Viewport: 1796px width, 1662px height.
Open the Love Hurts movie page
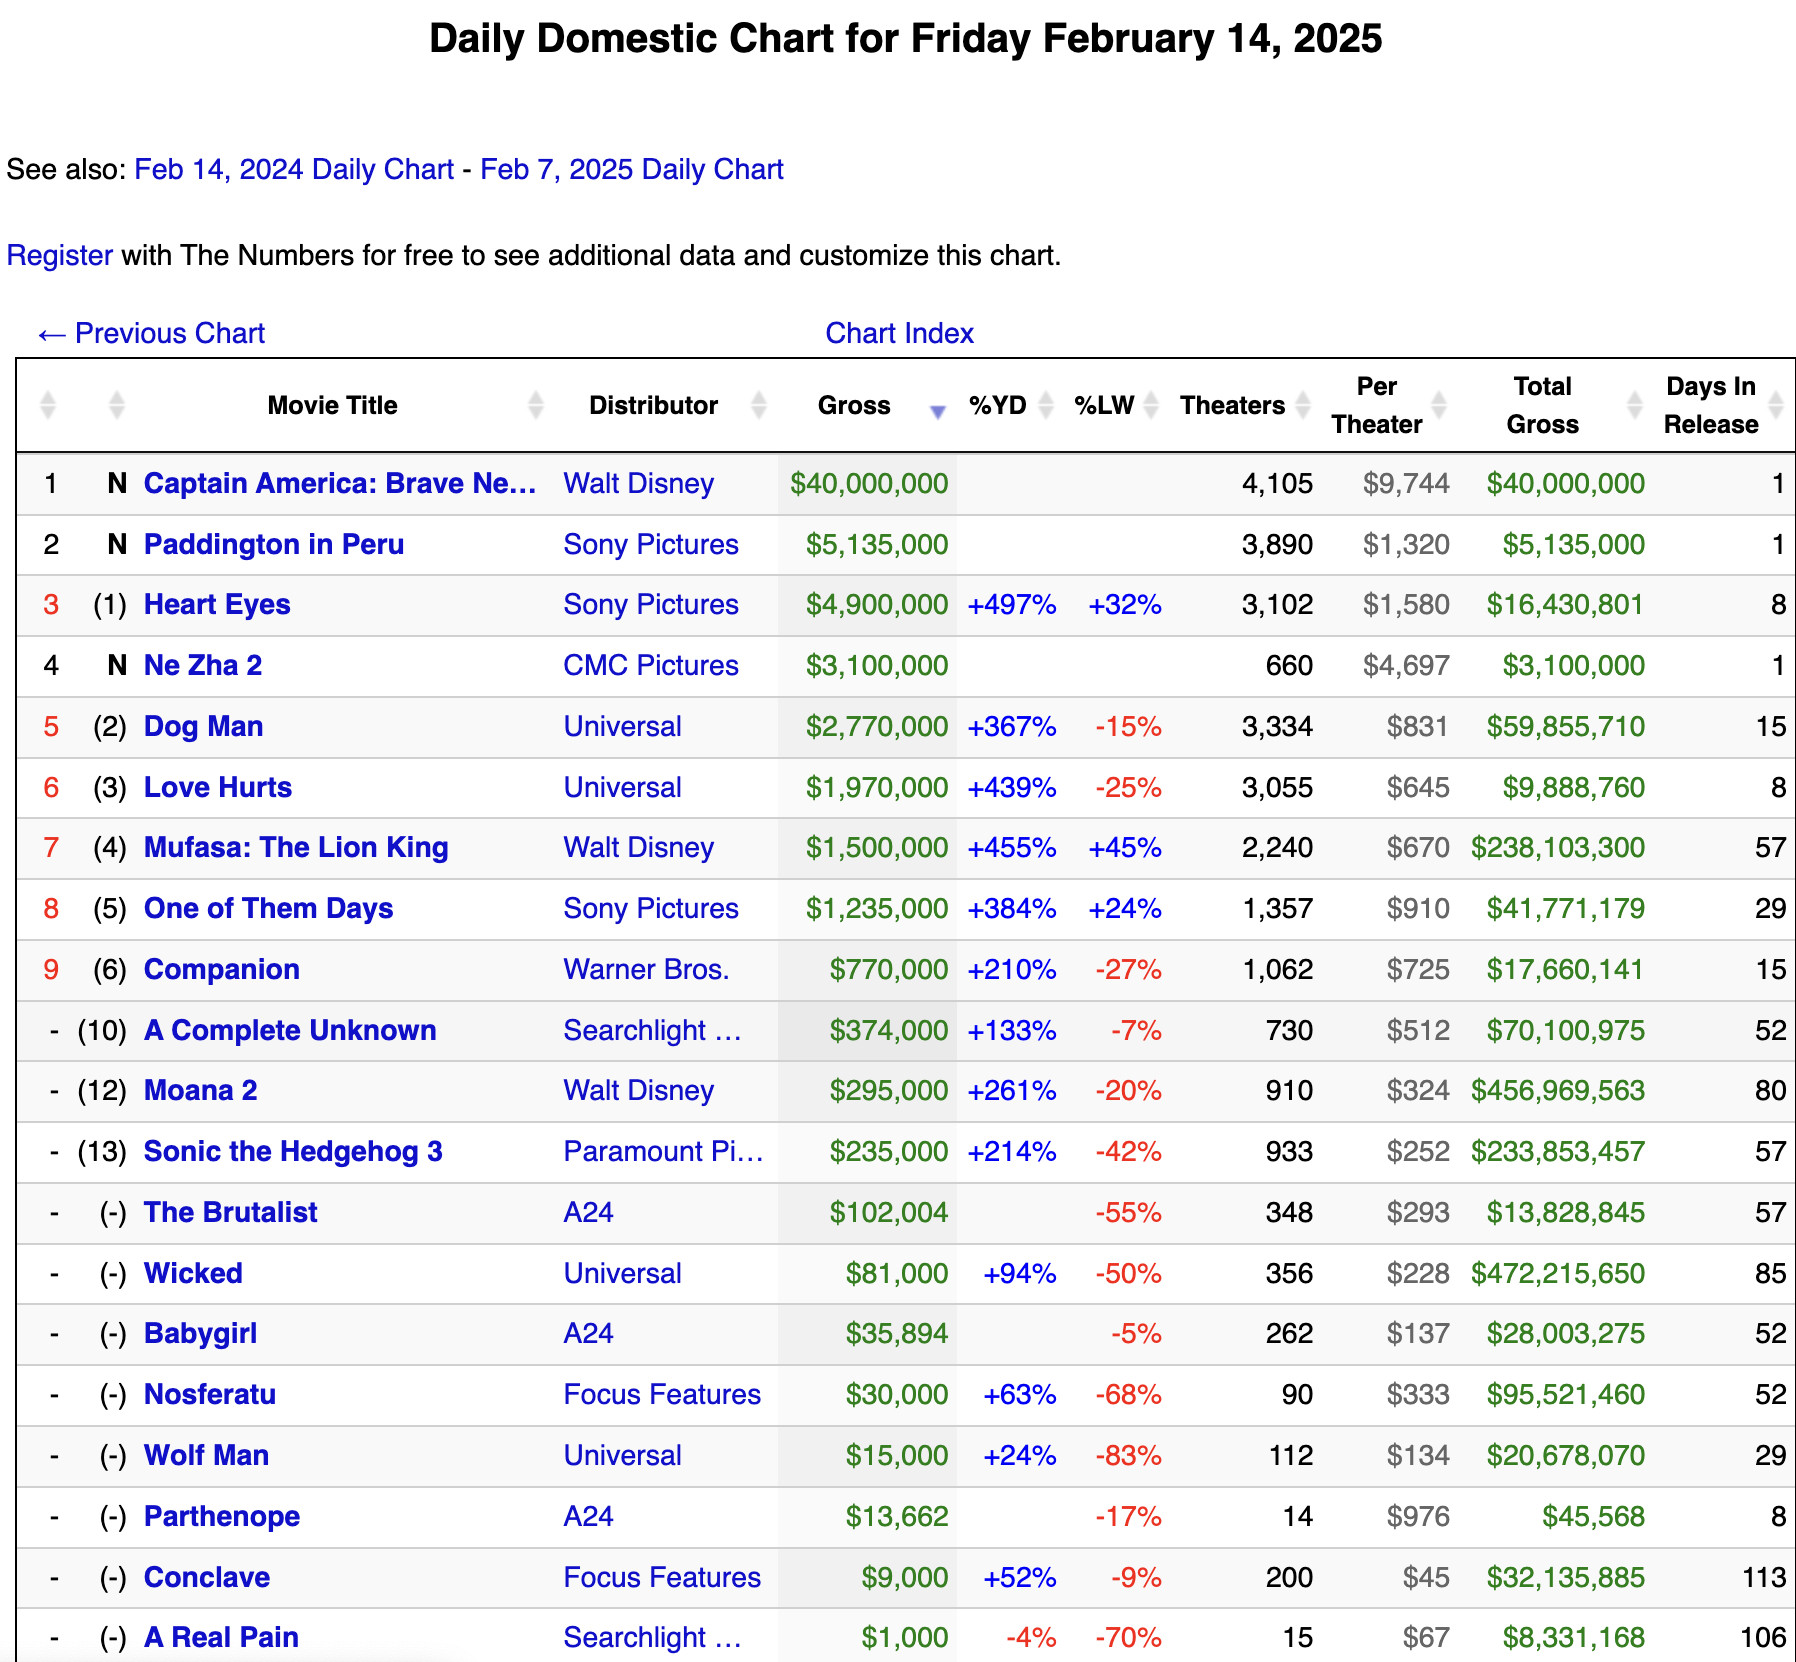[218, 787]
